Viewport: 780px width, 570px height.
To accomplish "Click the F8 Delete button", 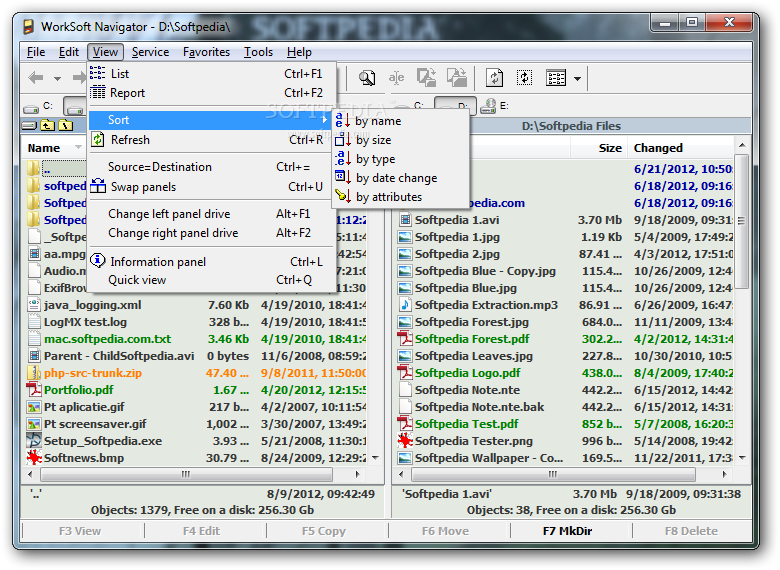I will 691,531.
